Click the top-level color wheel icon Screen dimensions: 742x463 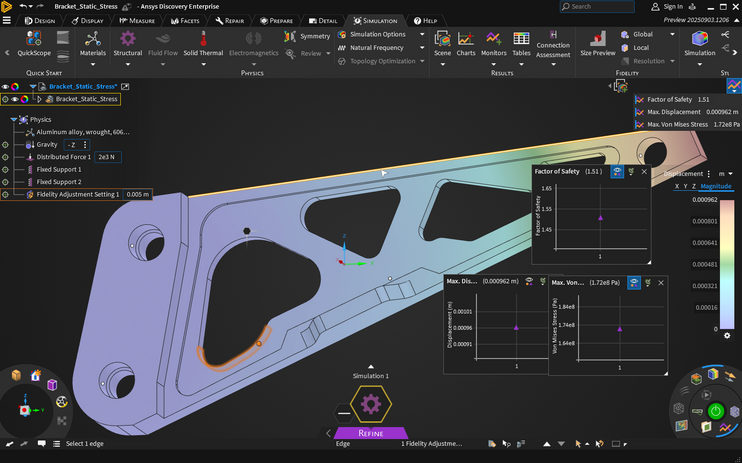click(15, 87)
